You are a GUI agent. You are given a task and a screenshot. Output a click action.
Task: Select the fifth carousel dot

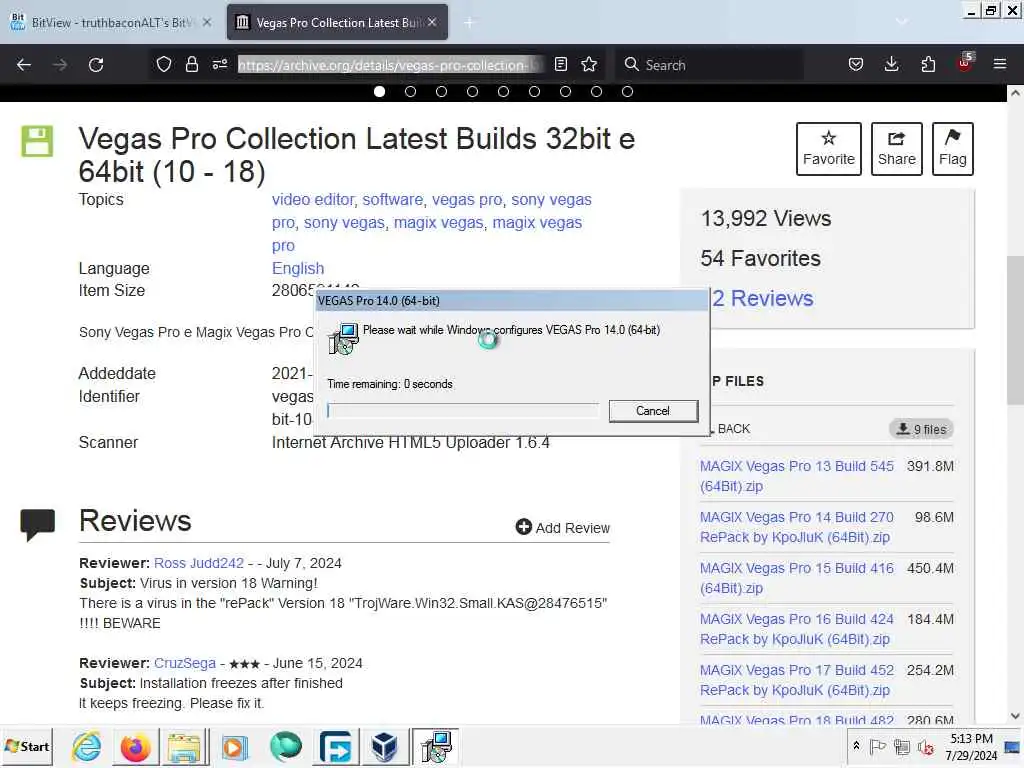click(504, 91)
